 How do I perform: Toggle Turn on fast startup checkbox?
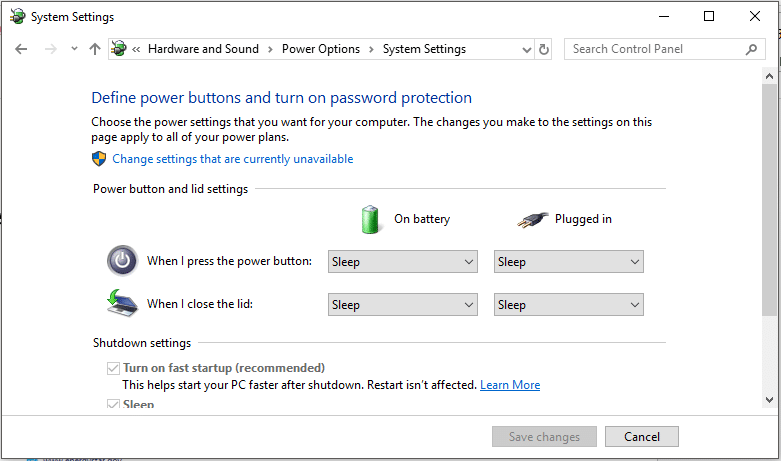[x=113, y=368]
